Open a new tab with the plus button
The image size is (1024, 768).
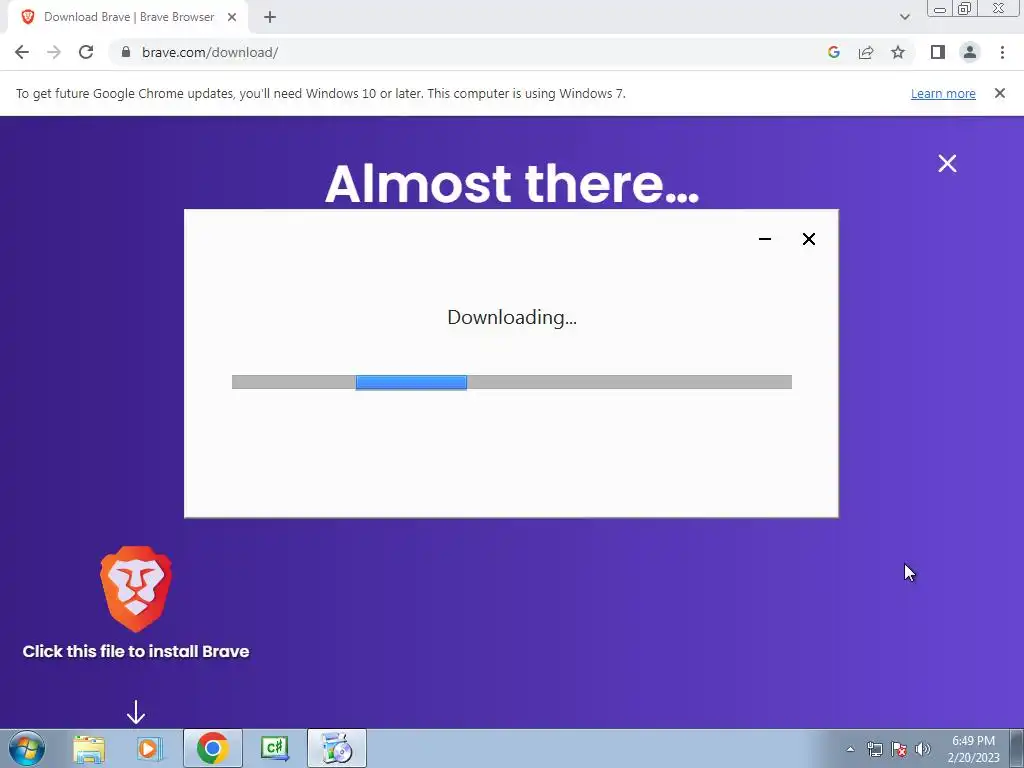[270, 18]
